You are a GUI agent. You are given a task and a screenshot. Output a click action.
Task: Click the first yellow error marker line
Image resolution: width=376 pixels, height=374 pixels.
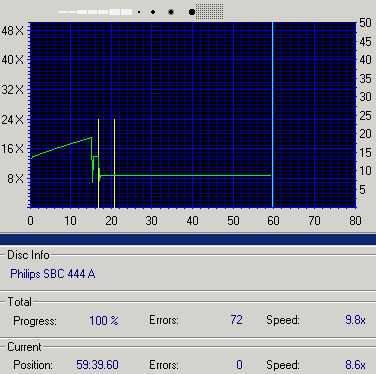tap(98, 163)
